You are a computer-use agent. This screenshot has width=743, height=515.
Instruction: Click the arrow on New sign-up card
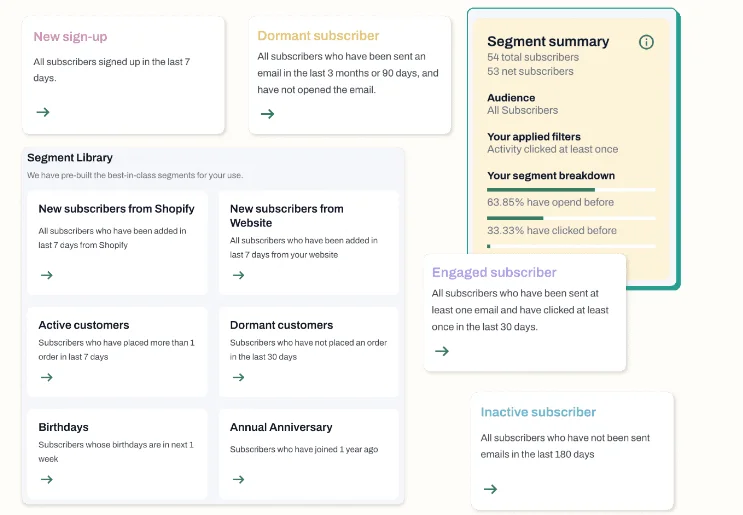[x=43, y=112]
